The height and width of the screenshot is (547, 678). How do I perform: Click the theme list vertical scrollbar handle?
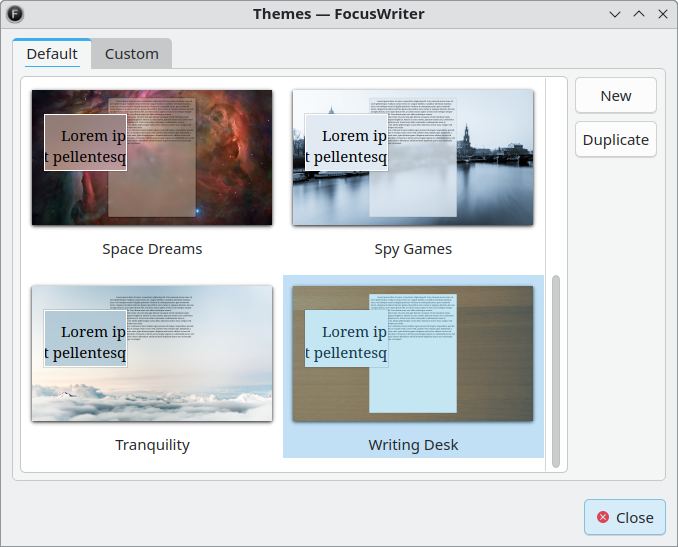click(556, 371)
